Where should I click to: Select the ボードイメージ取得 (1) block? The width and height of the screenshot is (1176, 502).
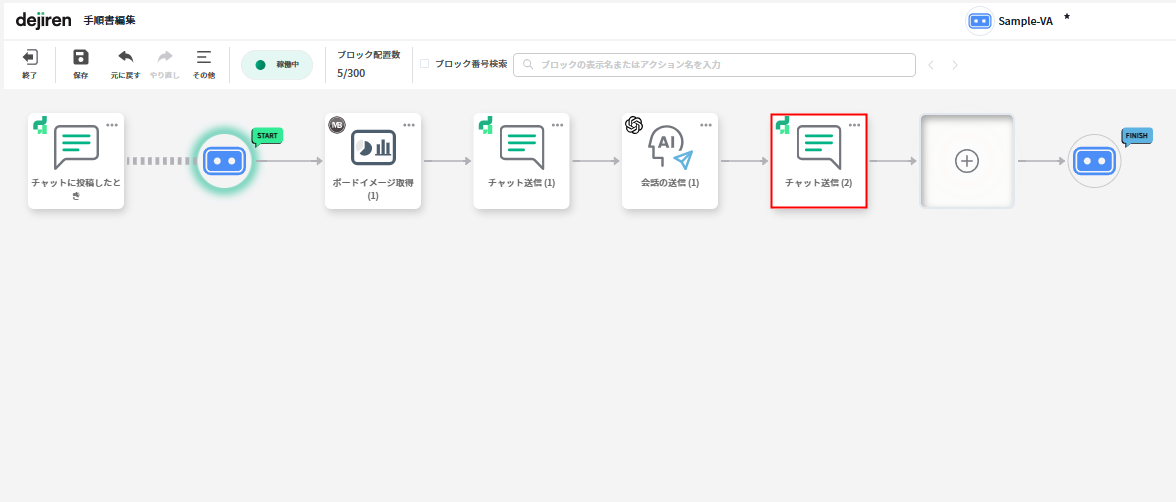coord(373,160)
